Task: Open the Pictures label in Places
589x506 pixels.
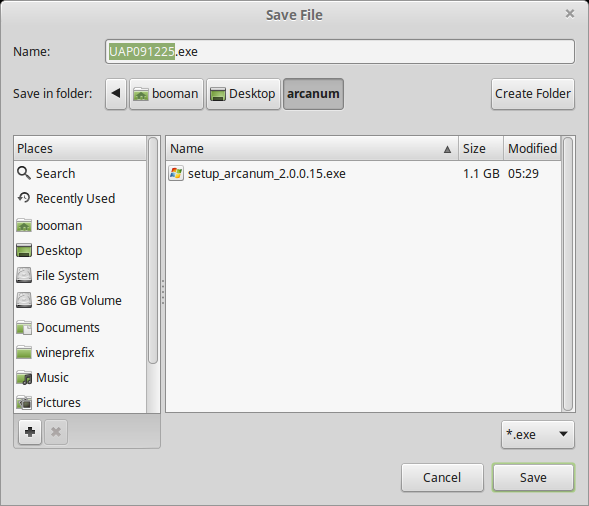Action: (58, 403)
